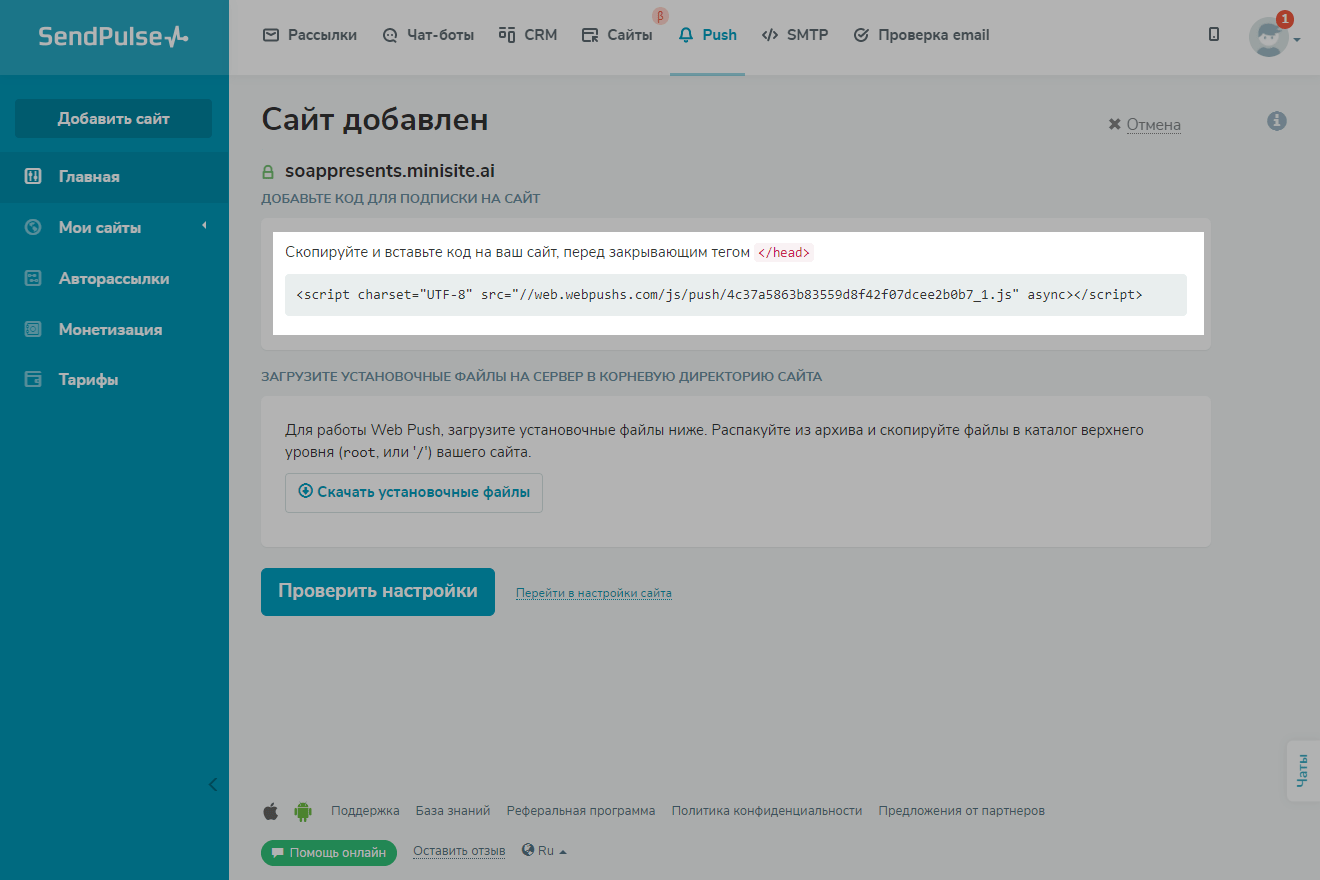Click the Мои сайты globe icon
1320x880 pixels.
pos(33,228)
